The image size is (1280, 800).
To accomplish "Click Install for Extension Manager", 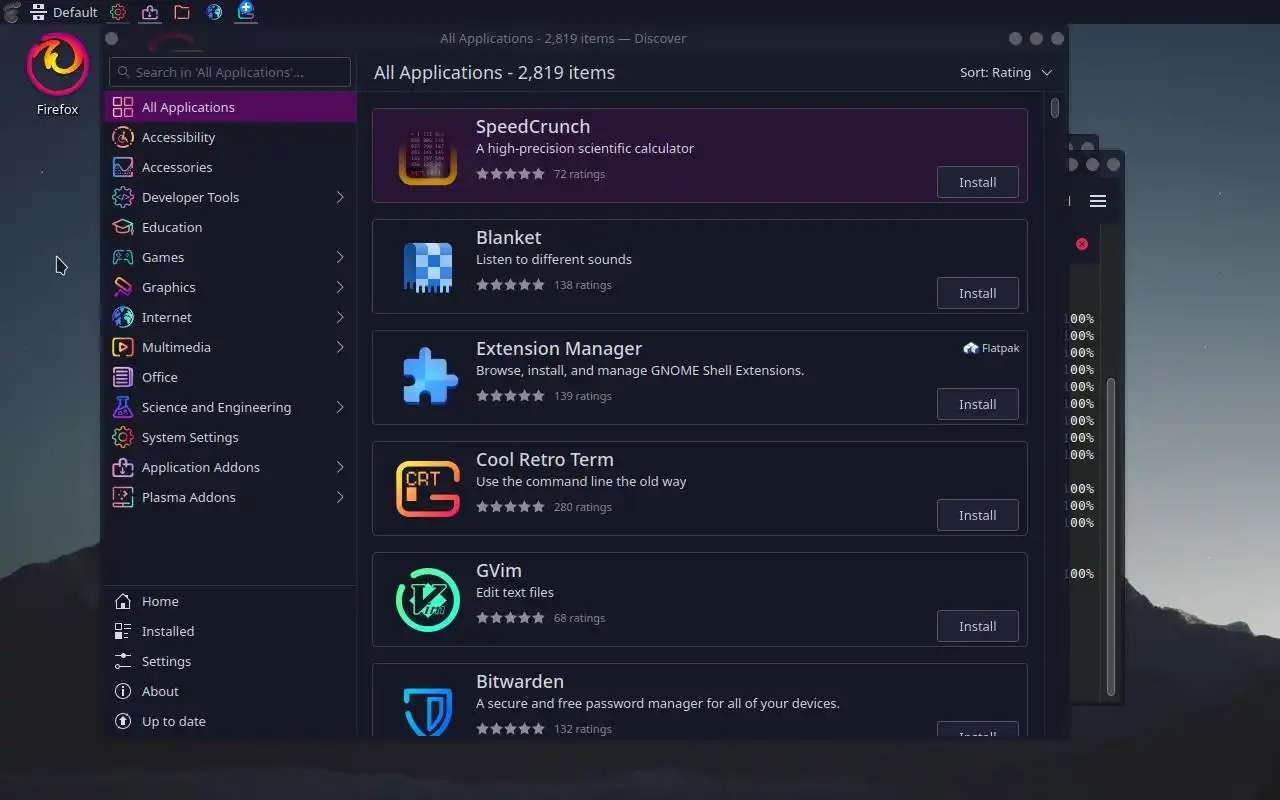I will [x=978, y=404].
